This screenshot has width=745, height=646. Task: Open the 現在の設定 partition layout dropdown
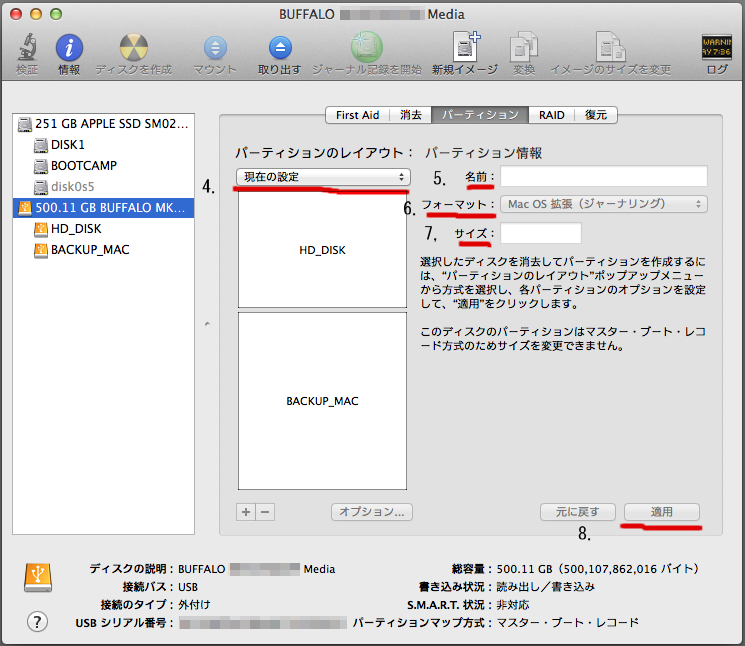(x=323, y=177)
